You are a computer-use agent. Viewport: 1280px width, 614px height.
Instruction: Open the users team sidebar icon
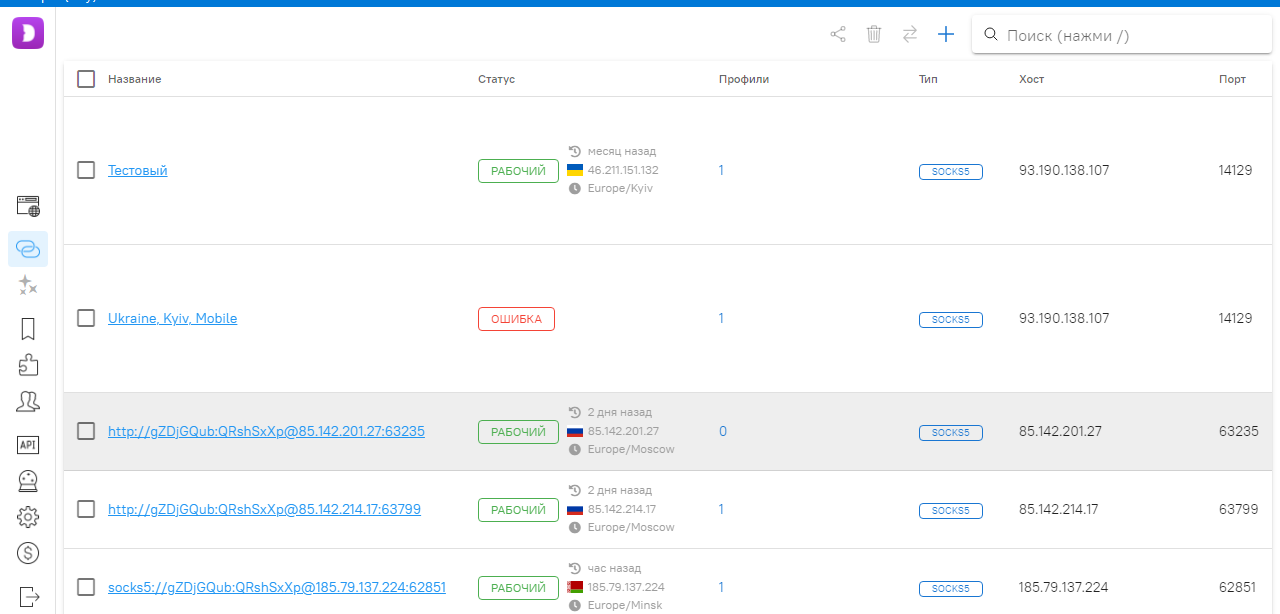tap(28, 402)
